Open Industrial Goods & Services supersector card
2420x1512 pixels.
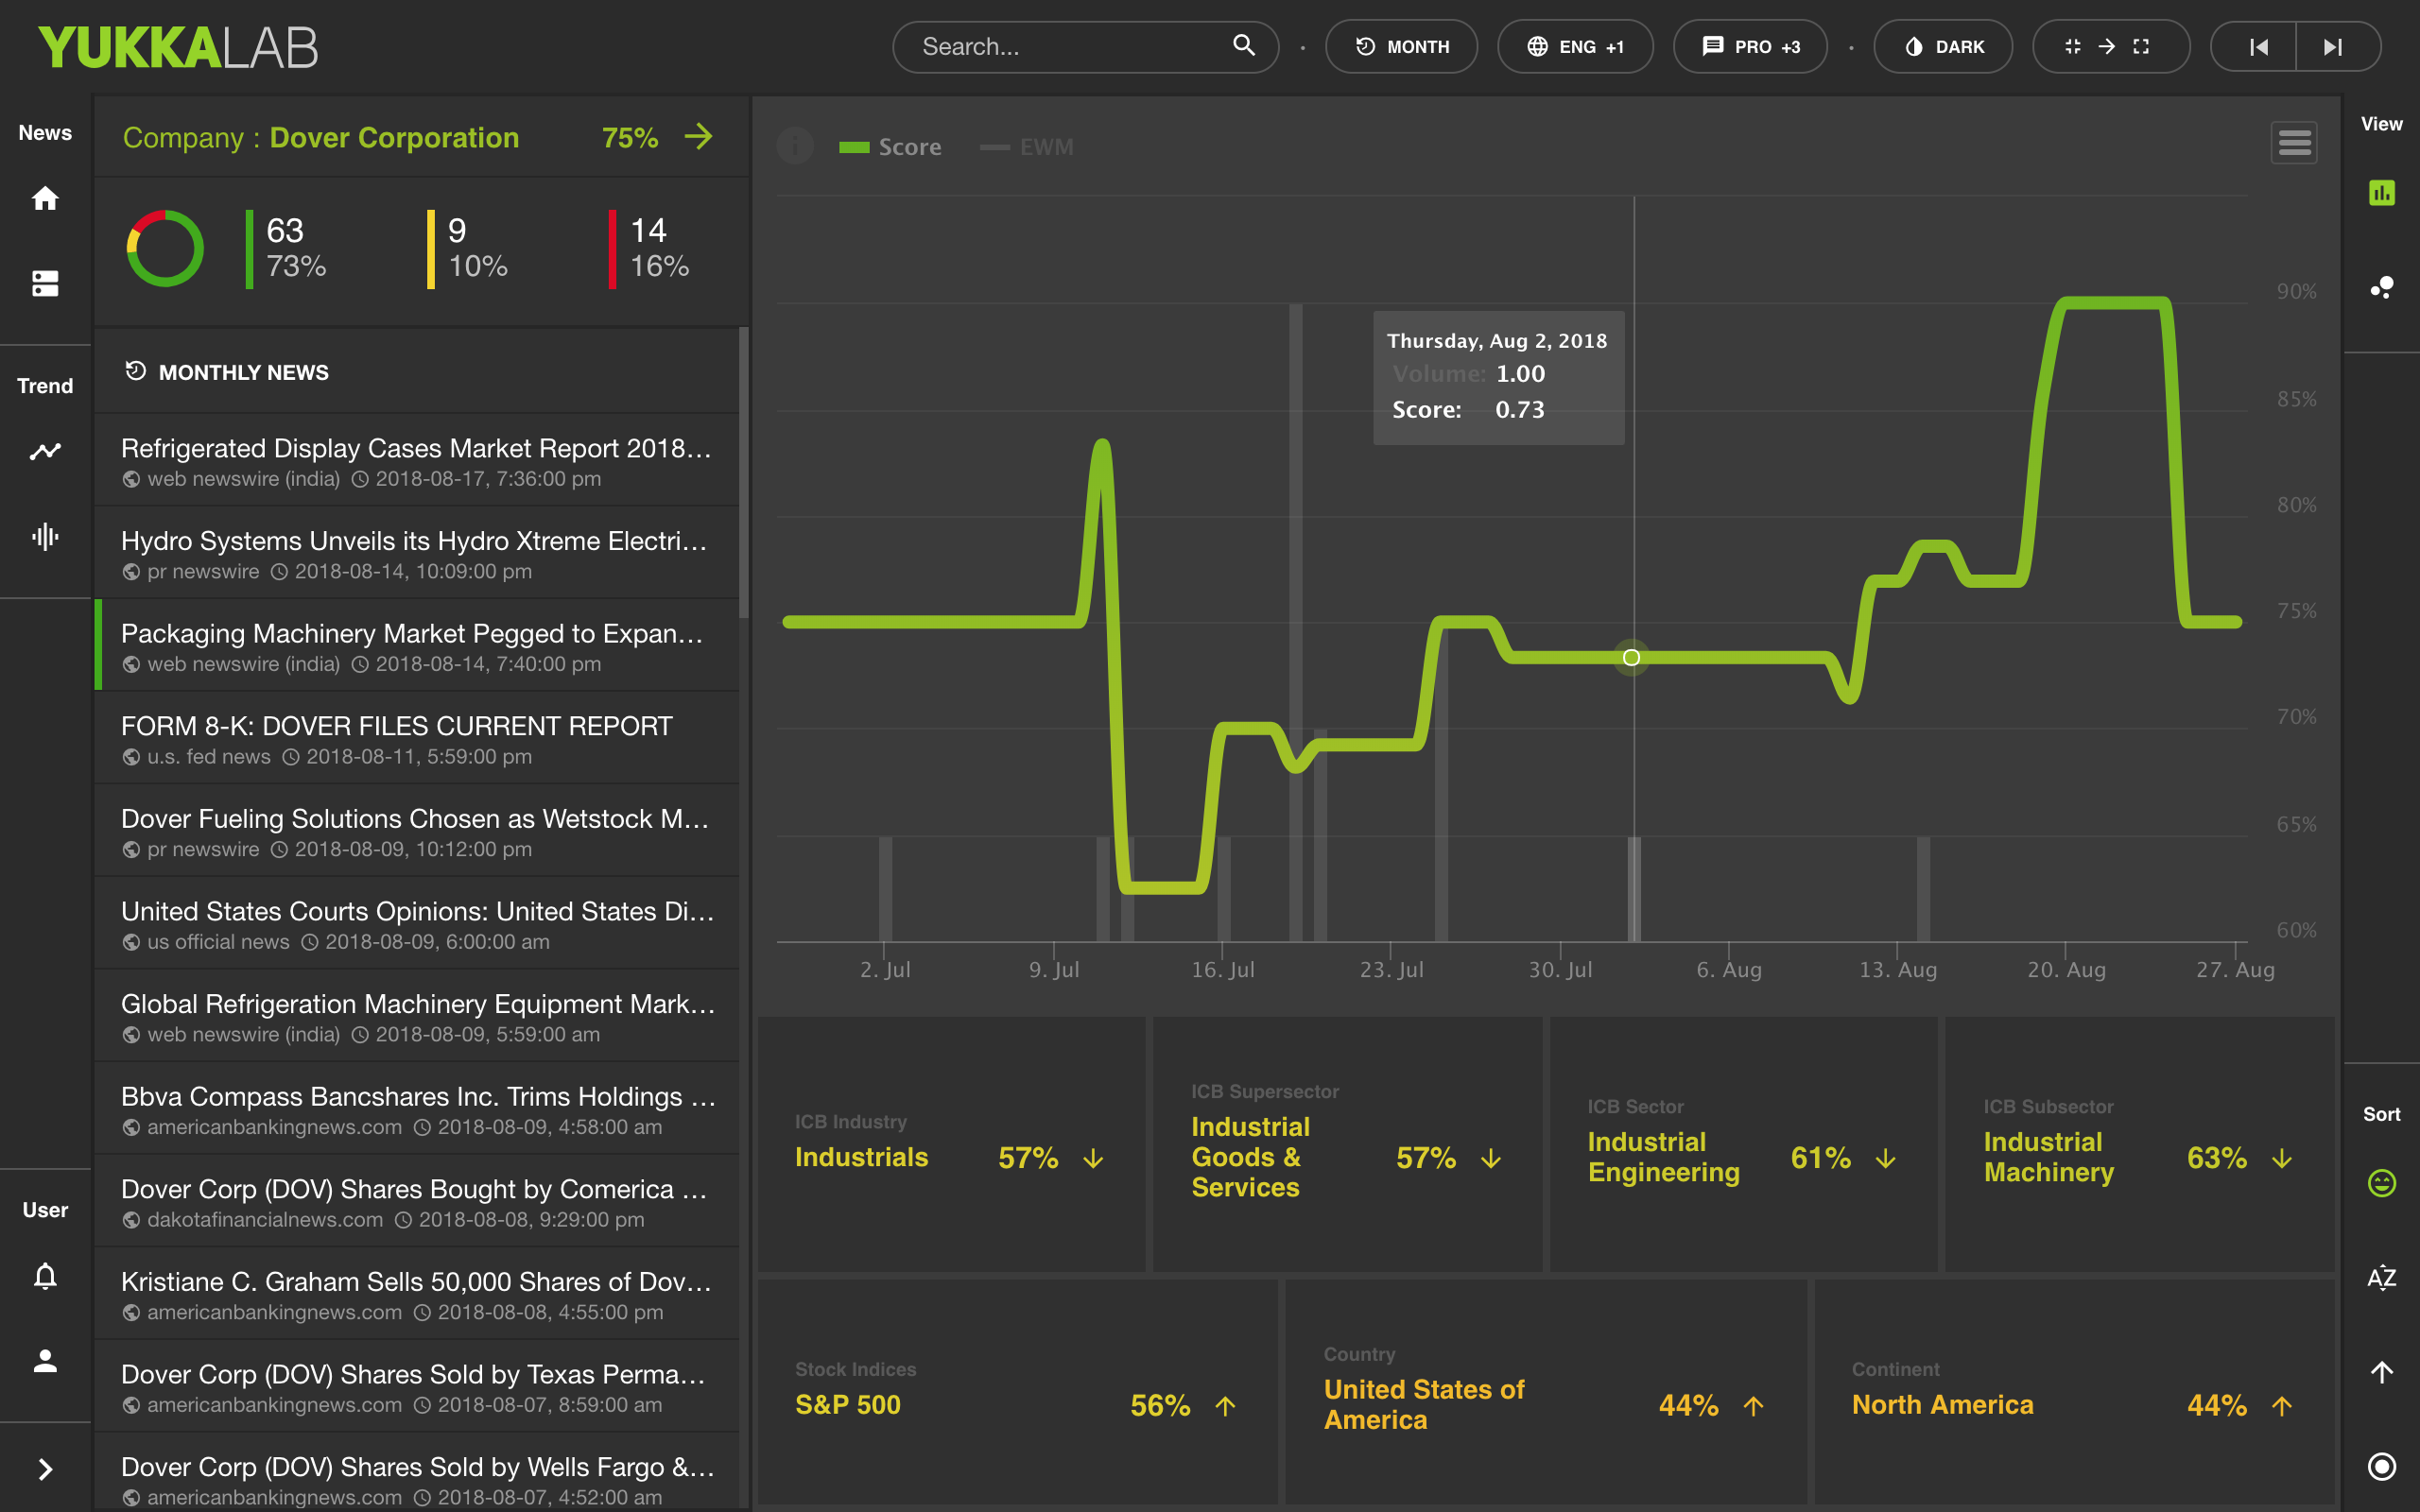point(1347,1145)
